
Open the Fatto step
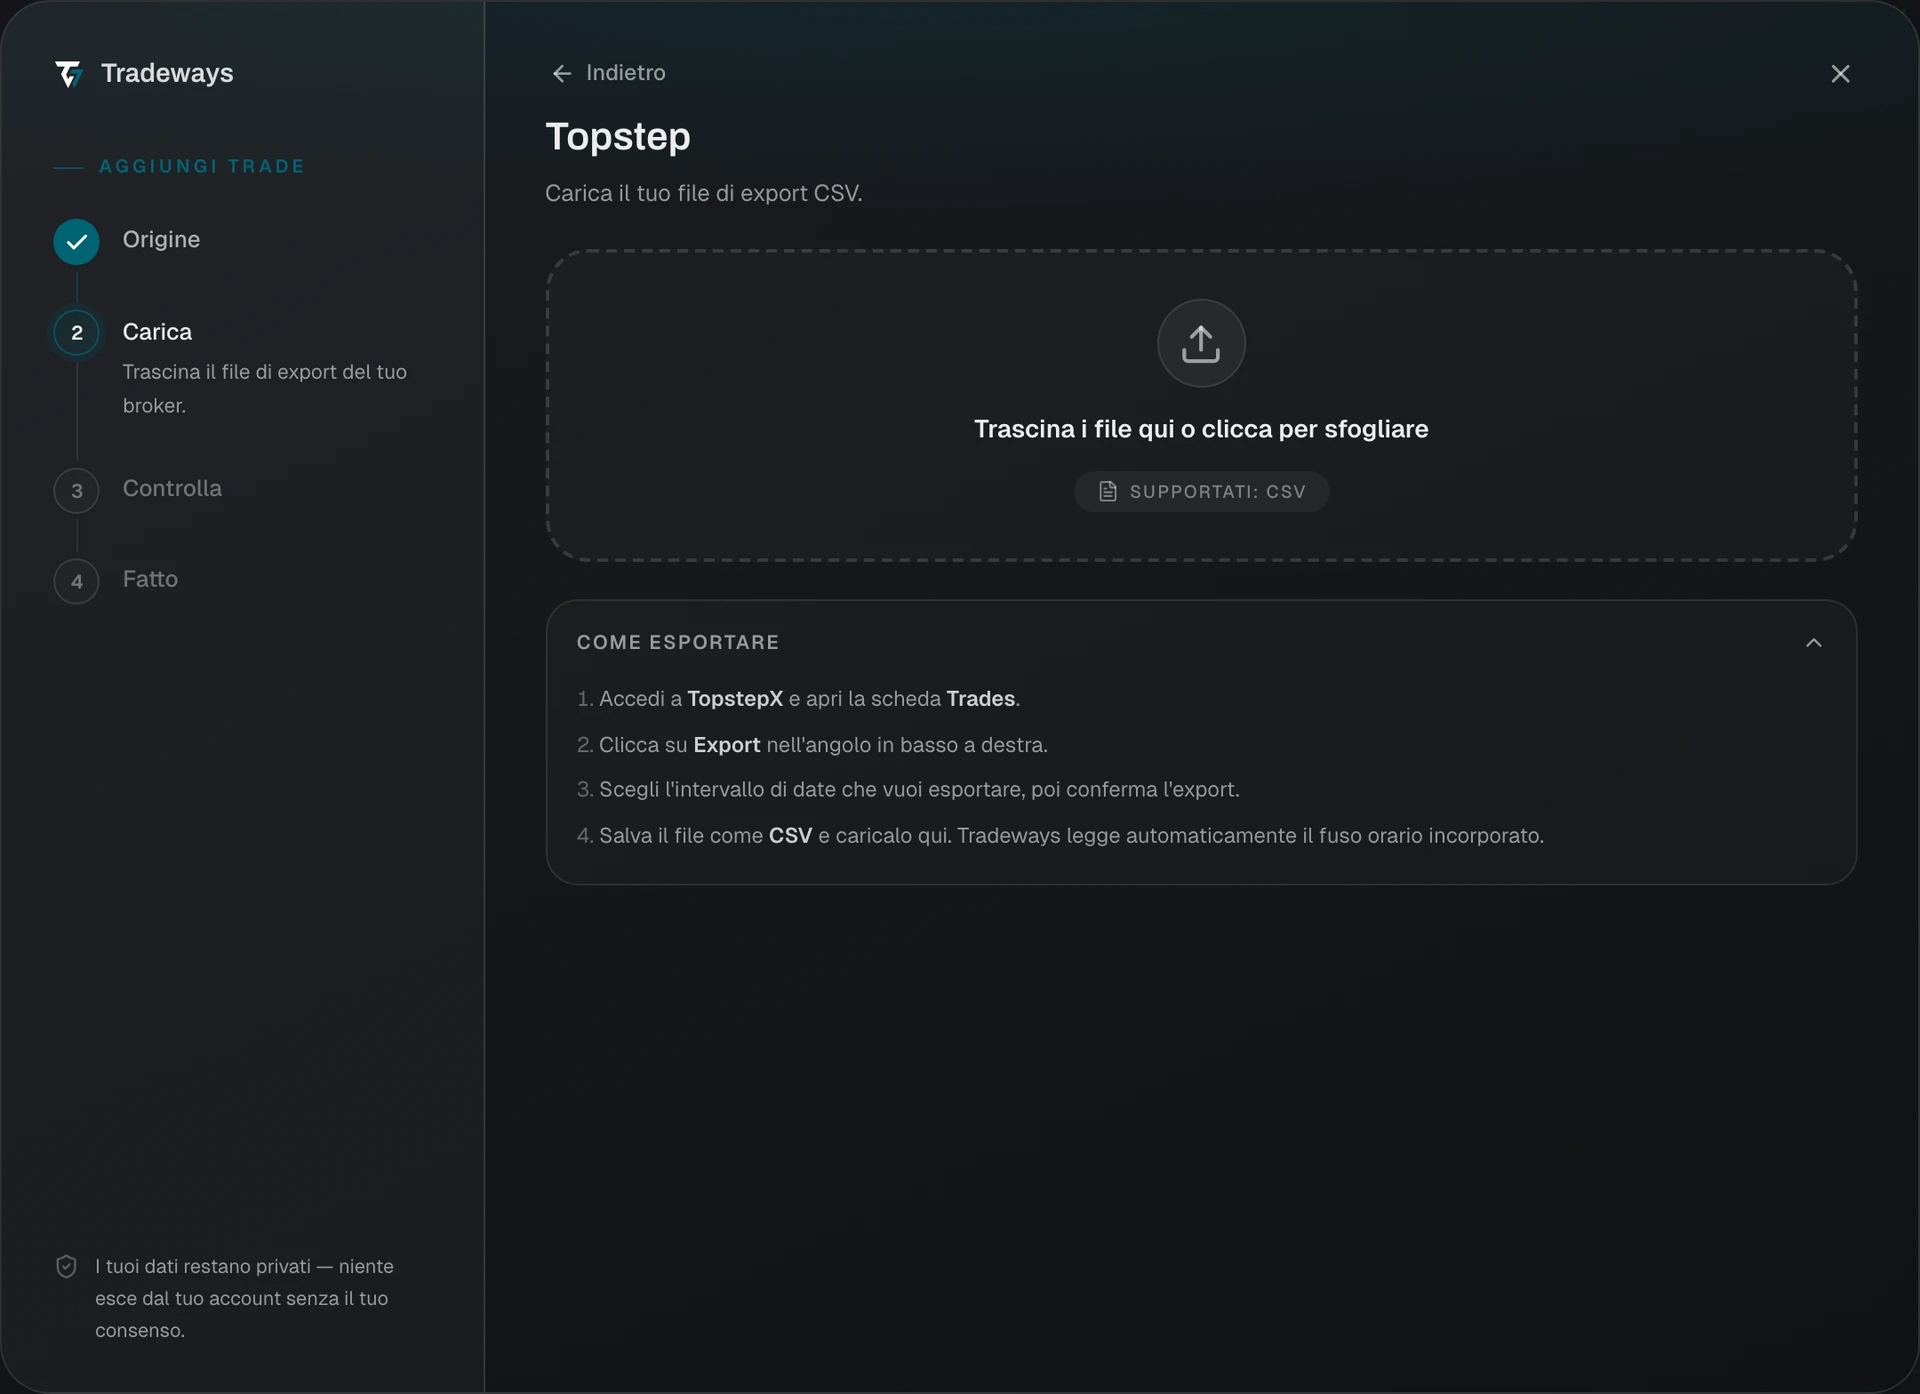[150, 578]
